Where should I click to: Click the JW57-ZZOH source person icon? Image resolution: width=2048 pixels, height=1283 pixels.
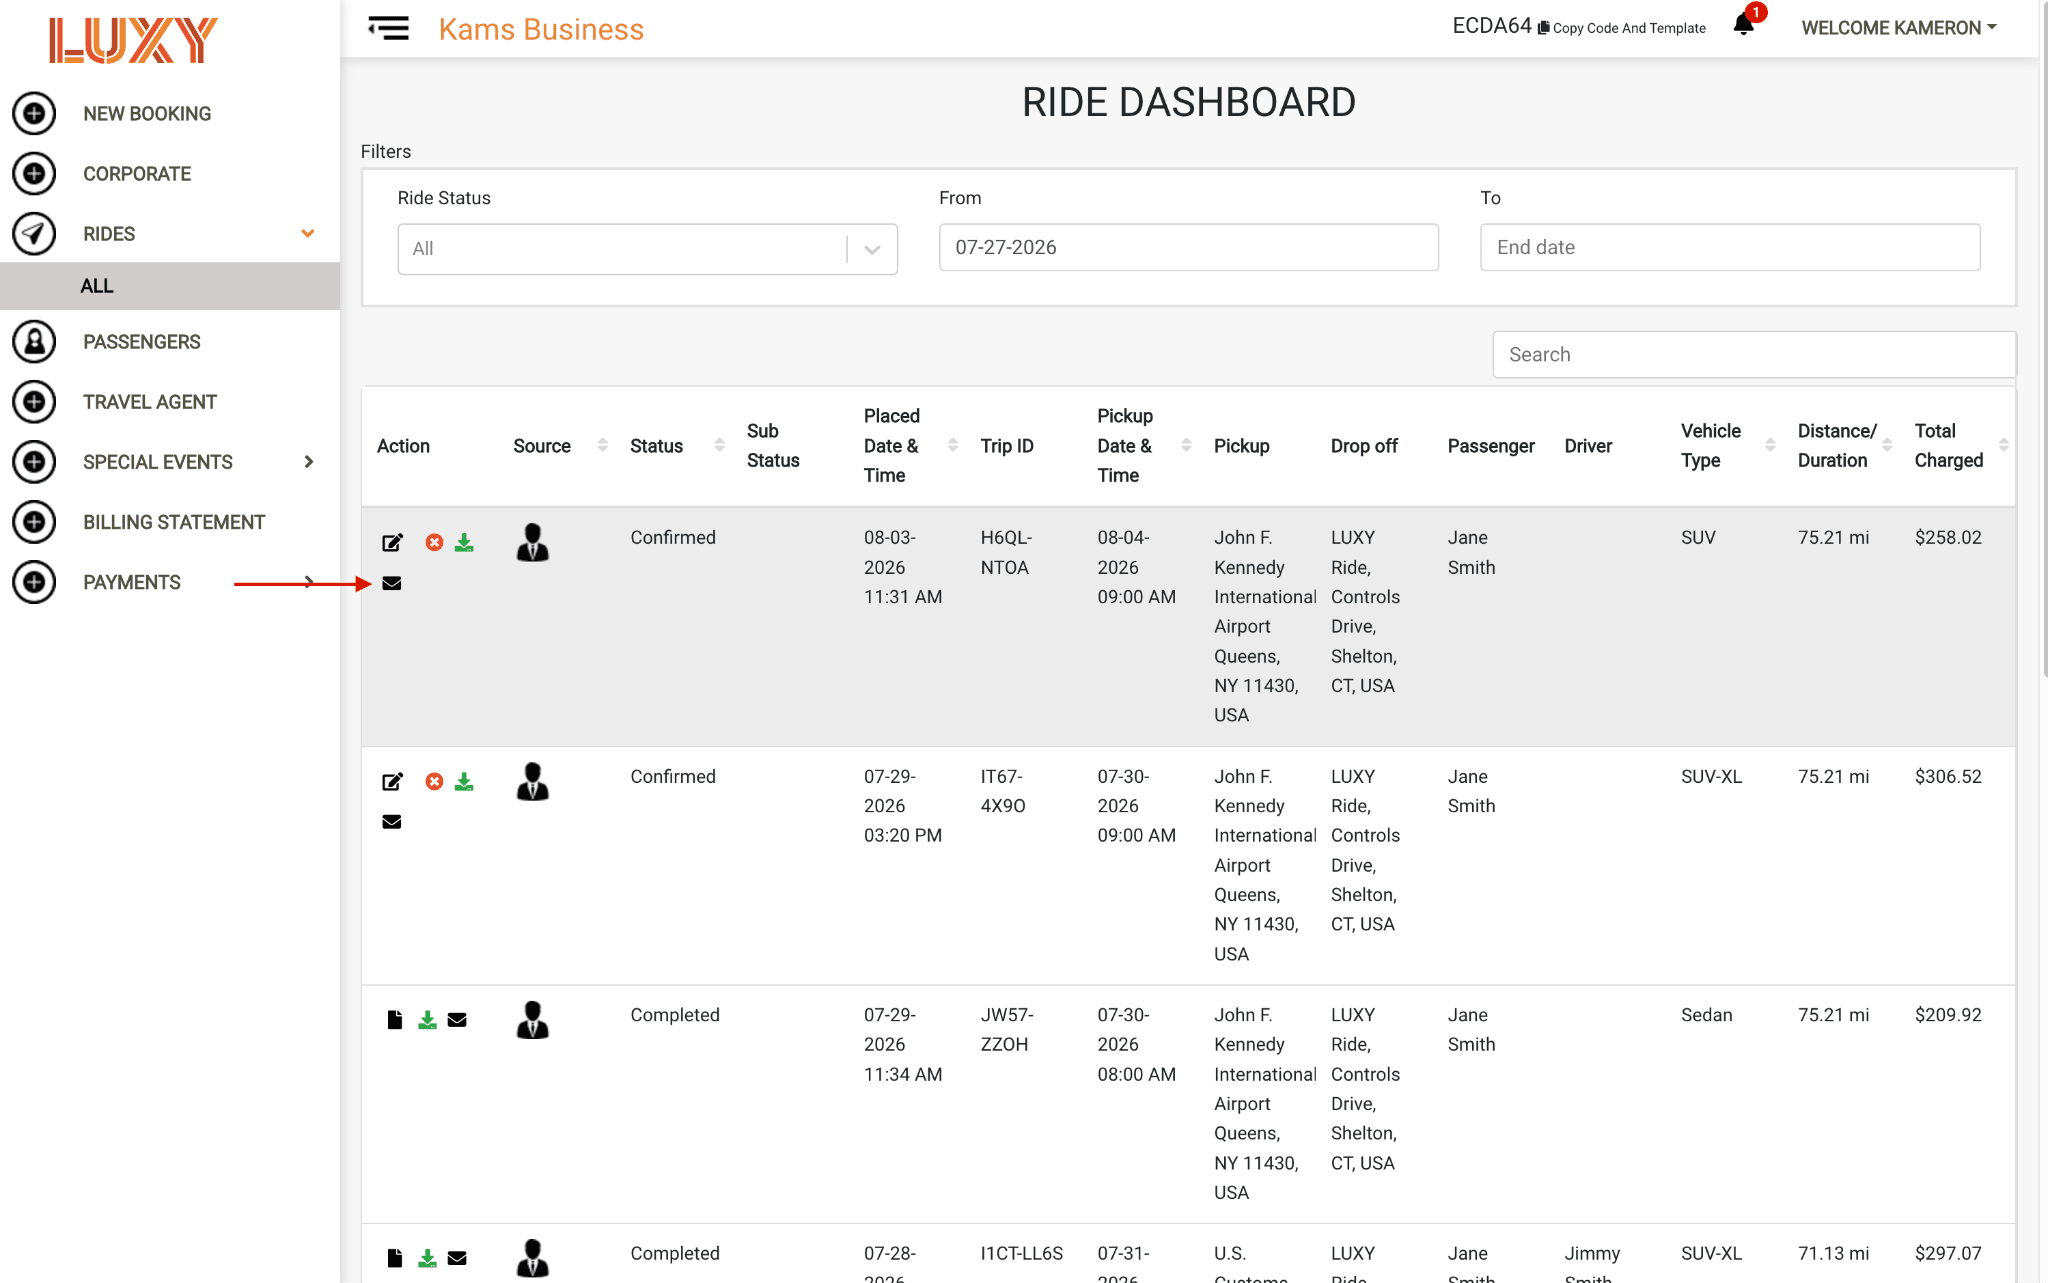tap(533, 1020)
